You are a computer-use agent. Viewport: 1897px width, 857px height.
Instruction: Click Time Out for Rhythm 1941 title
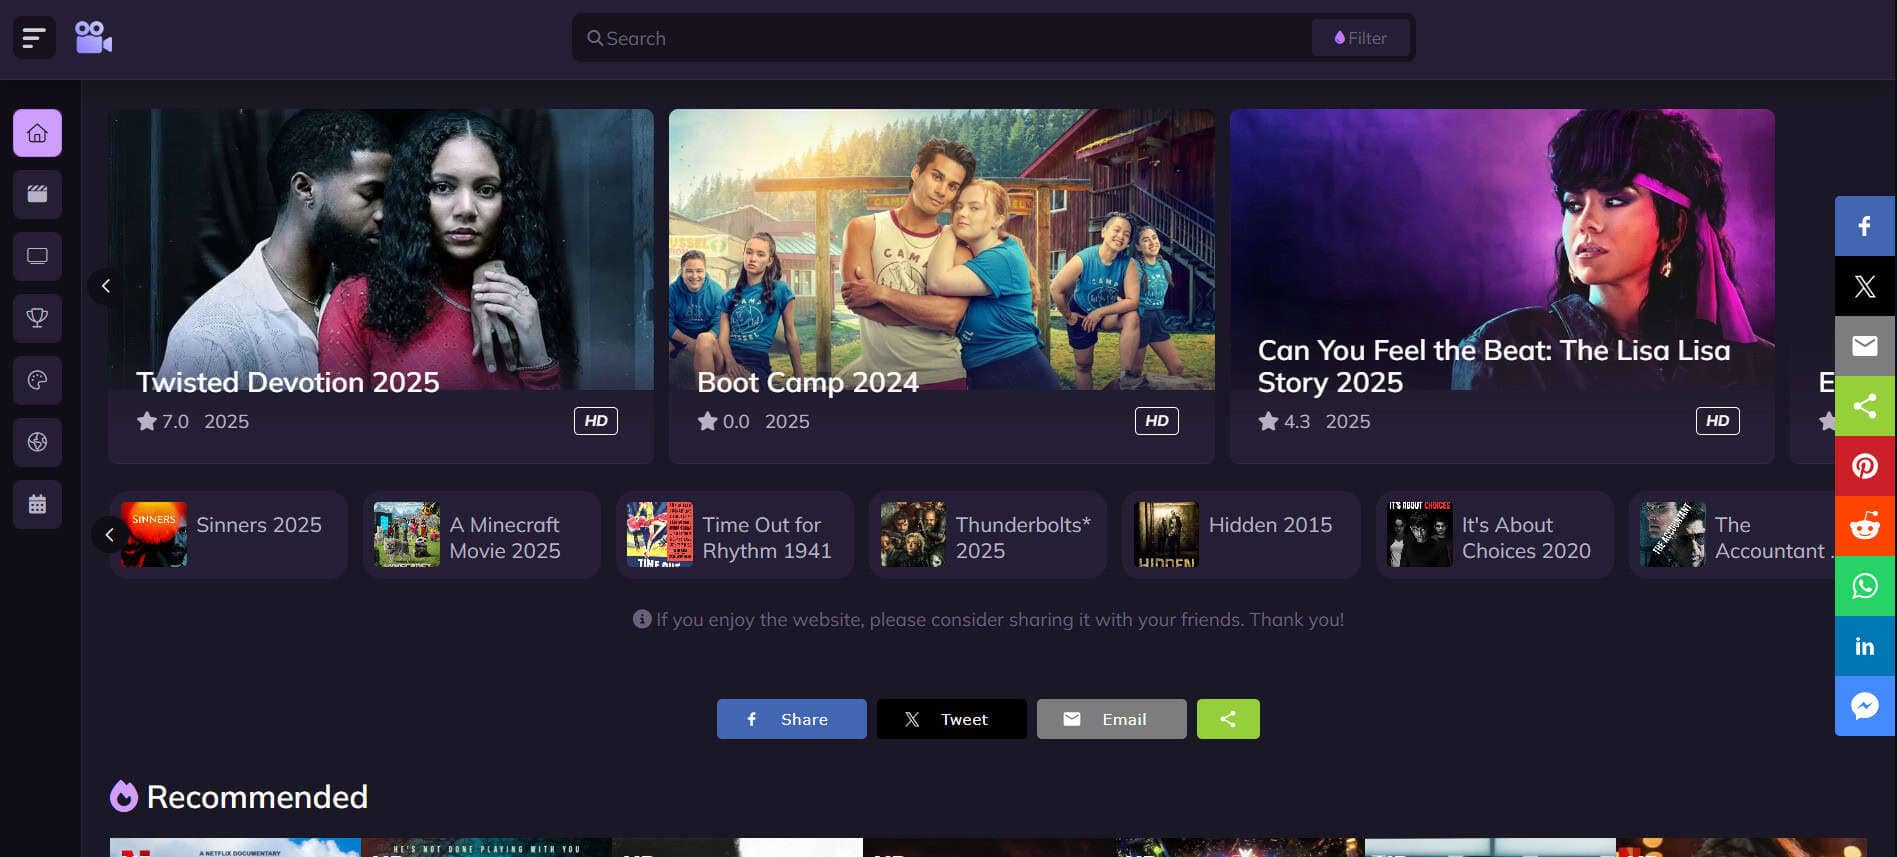click(767, 538)
